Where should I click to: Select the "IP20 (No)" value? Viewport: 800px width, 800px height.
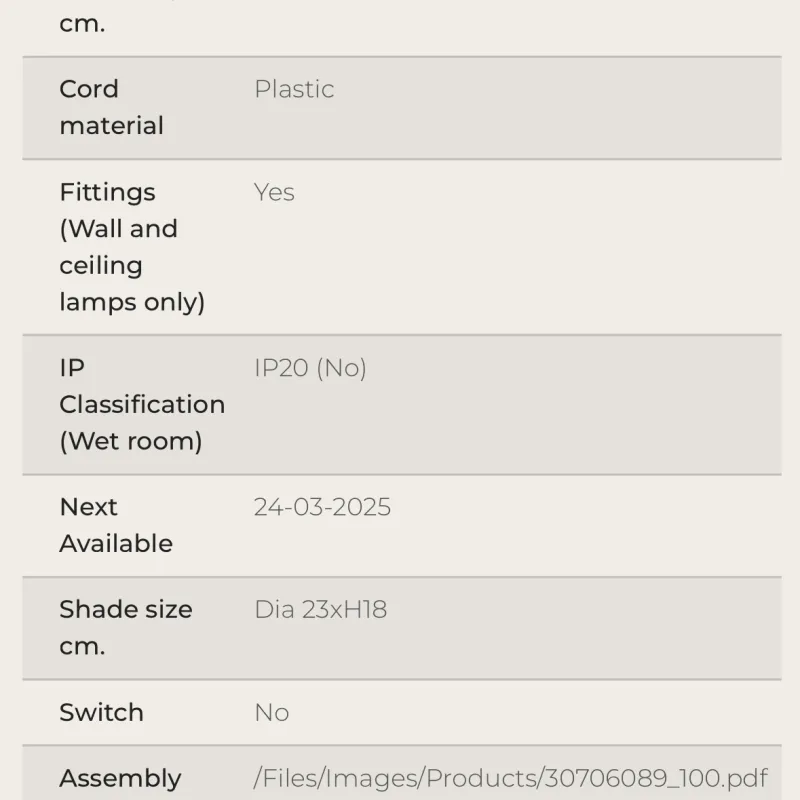pyautogui.click(x=310, y=368)
